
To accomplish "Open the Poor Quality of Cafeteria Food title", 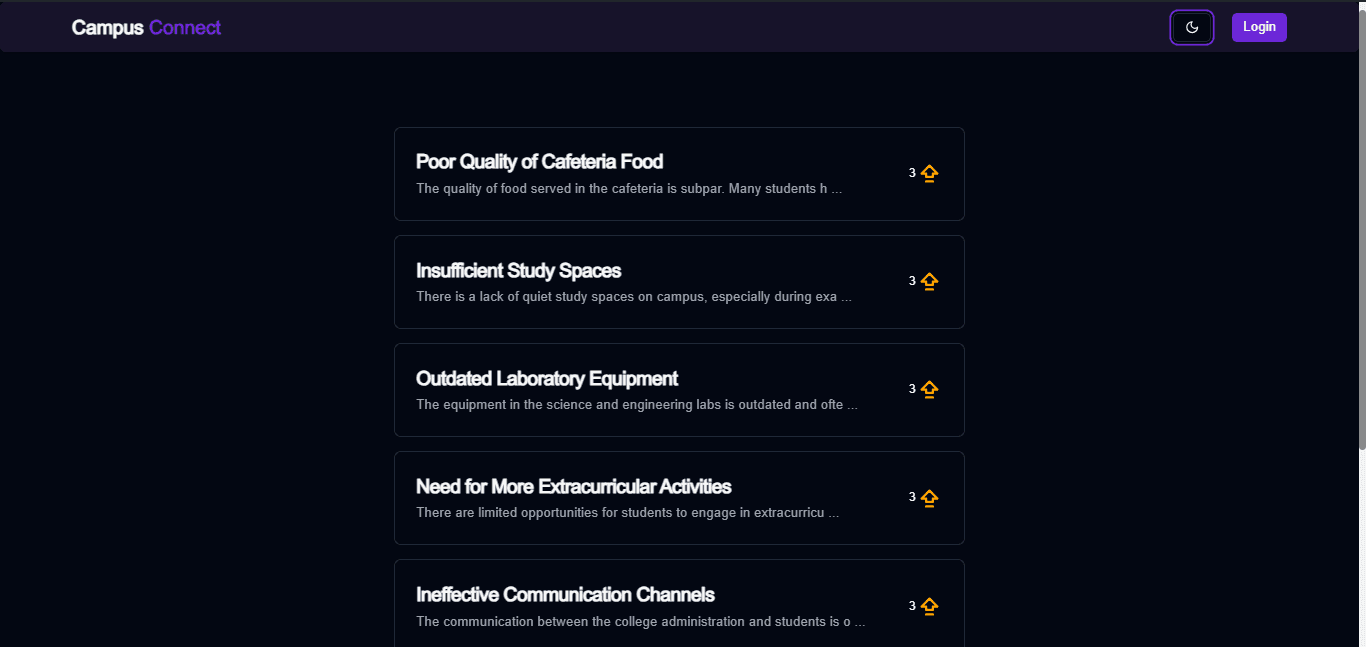I will (539, 162).
